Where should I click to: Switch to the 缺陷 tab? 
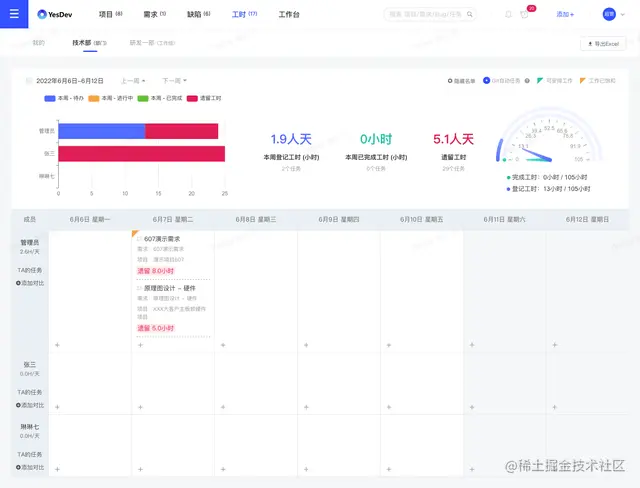click(199, 14)
